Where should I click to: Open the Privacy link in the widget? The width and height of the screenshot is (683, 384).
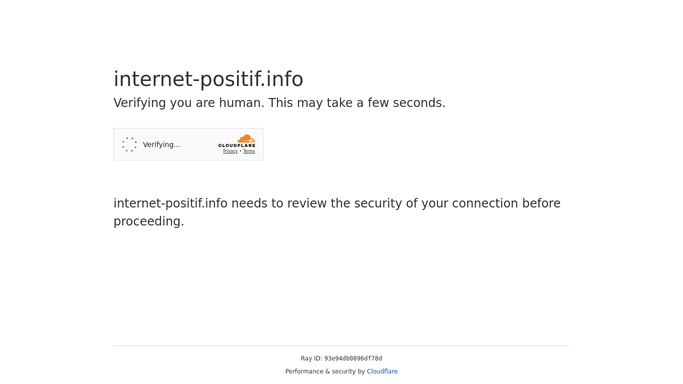(x=230, y=152)
